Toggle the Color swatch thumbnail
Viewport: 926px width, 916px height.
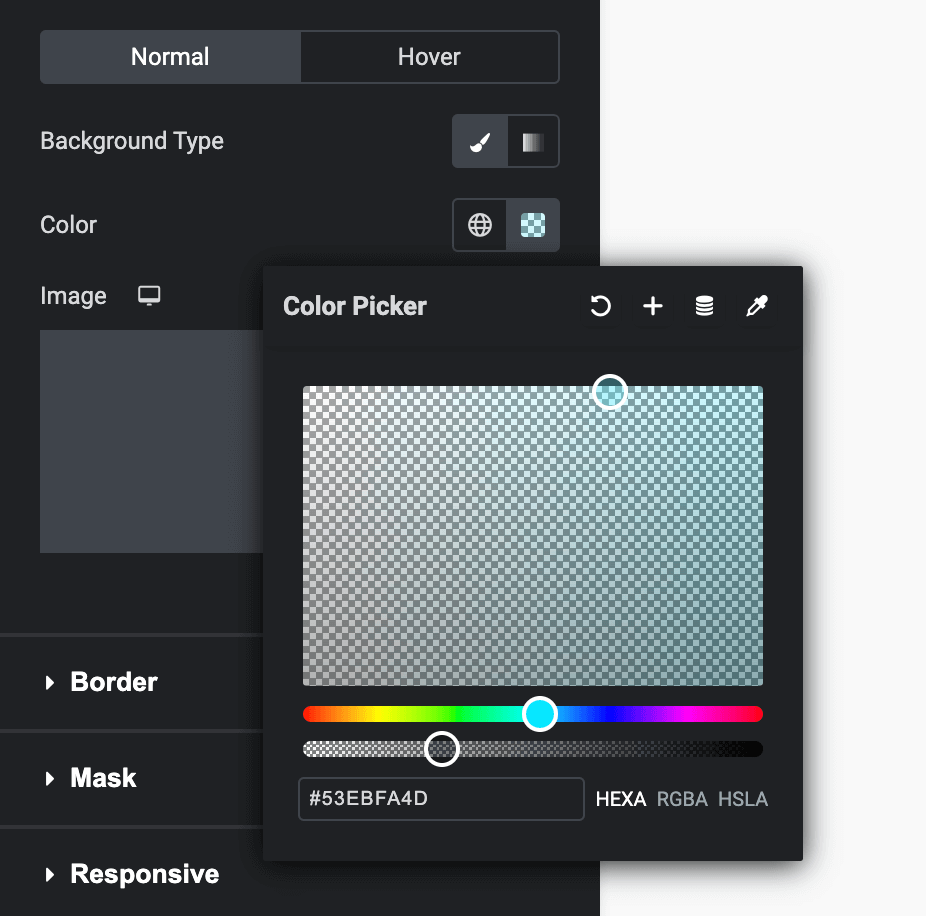click(532, 224)
